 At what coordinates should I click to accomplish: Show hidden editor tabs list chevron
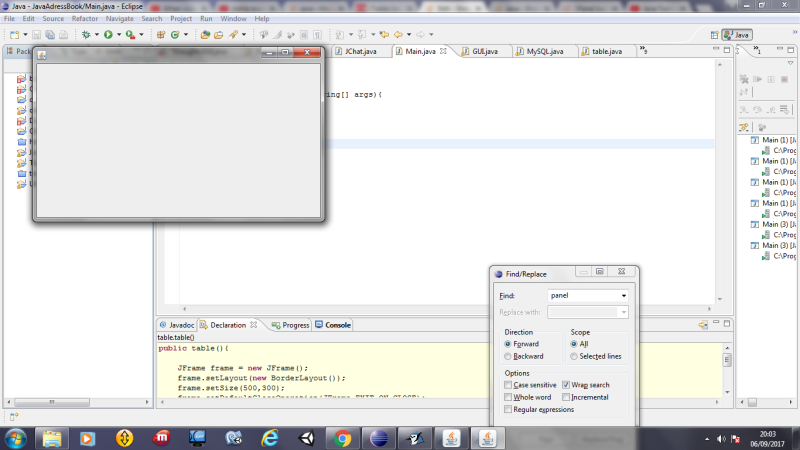point(643,50)
